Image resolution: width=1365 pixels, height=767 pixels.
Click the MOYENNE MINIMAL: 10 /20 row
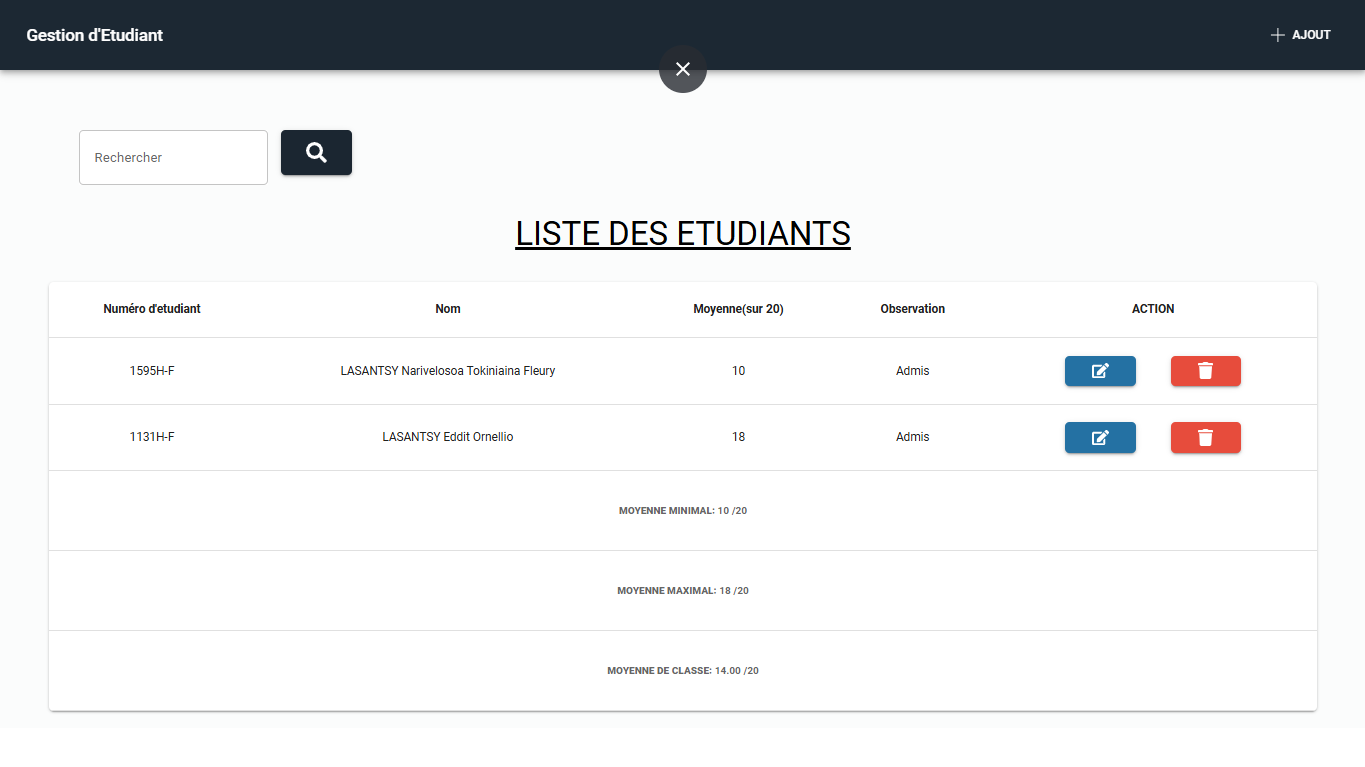(683, 511)
